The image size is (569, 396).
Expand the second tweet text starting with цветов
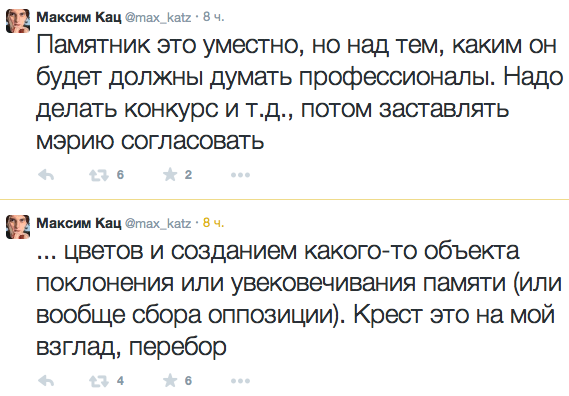point(299,299)
